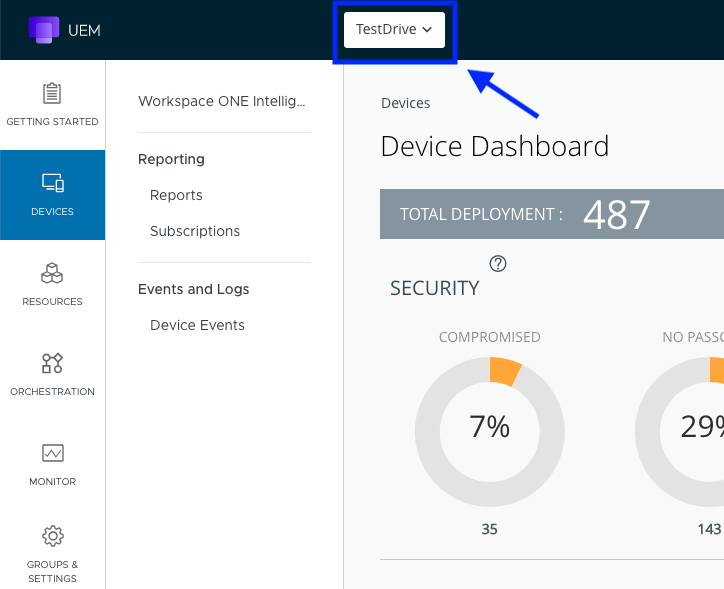The height and width of the screenshot is (589, 724).
Task: Open Device Events under Events and Logs
Action: [x=197, y=325]
